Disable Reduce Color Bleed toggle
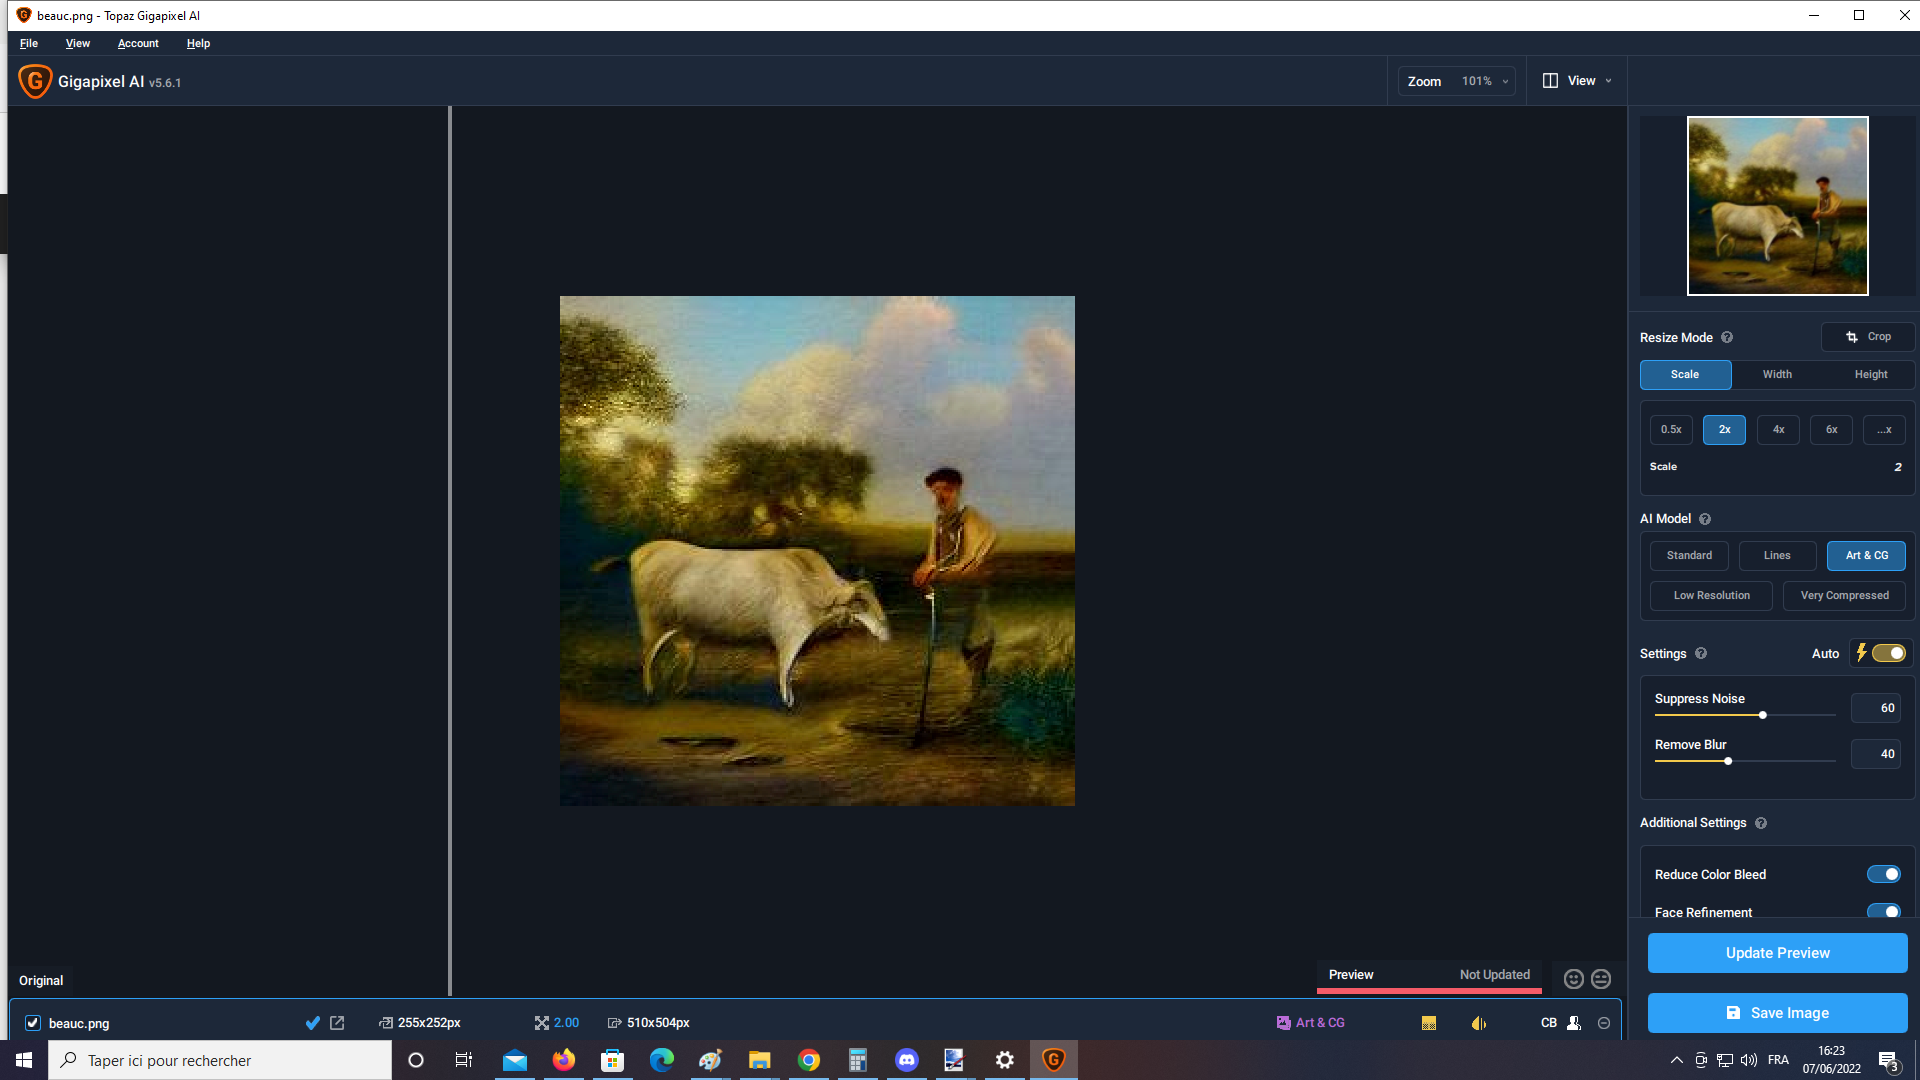The width and height of the screenshot is (1920, 1080). point(1884,874)
